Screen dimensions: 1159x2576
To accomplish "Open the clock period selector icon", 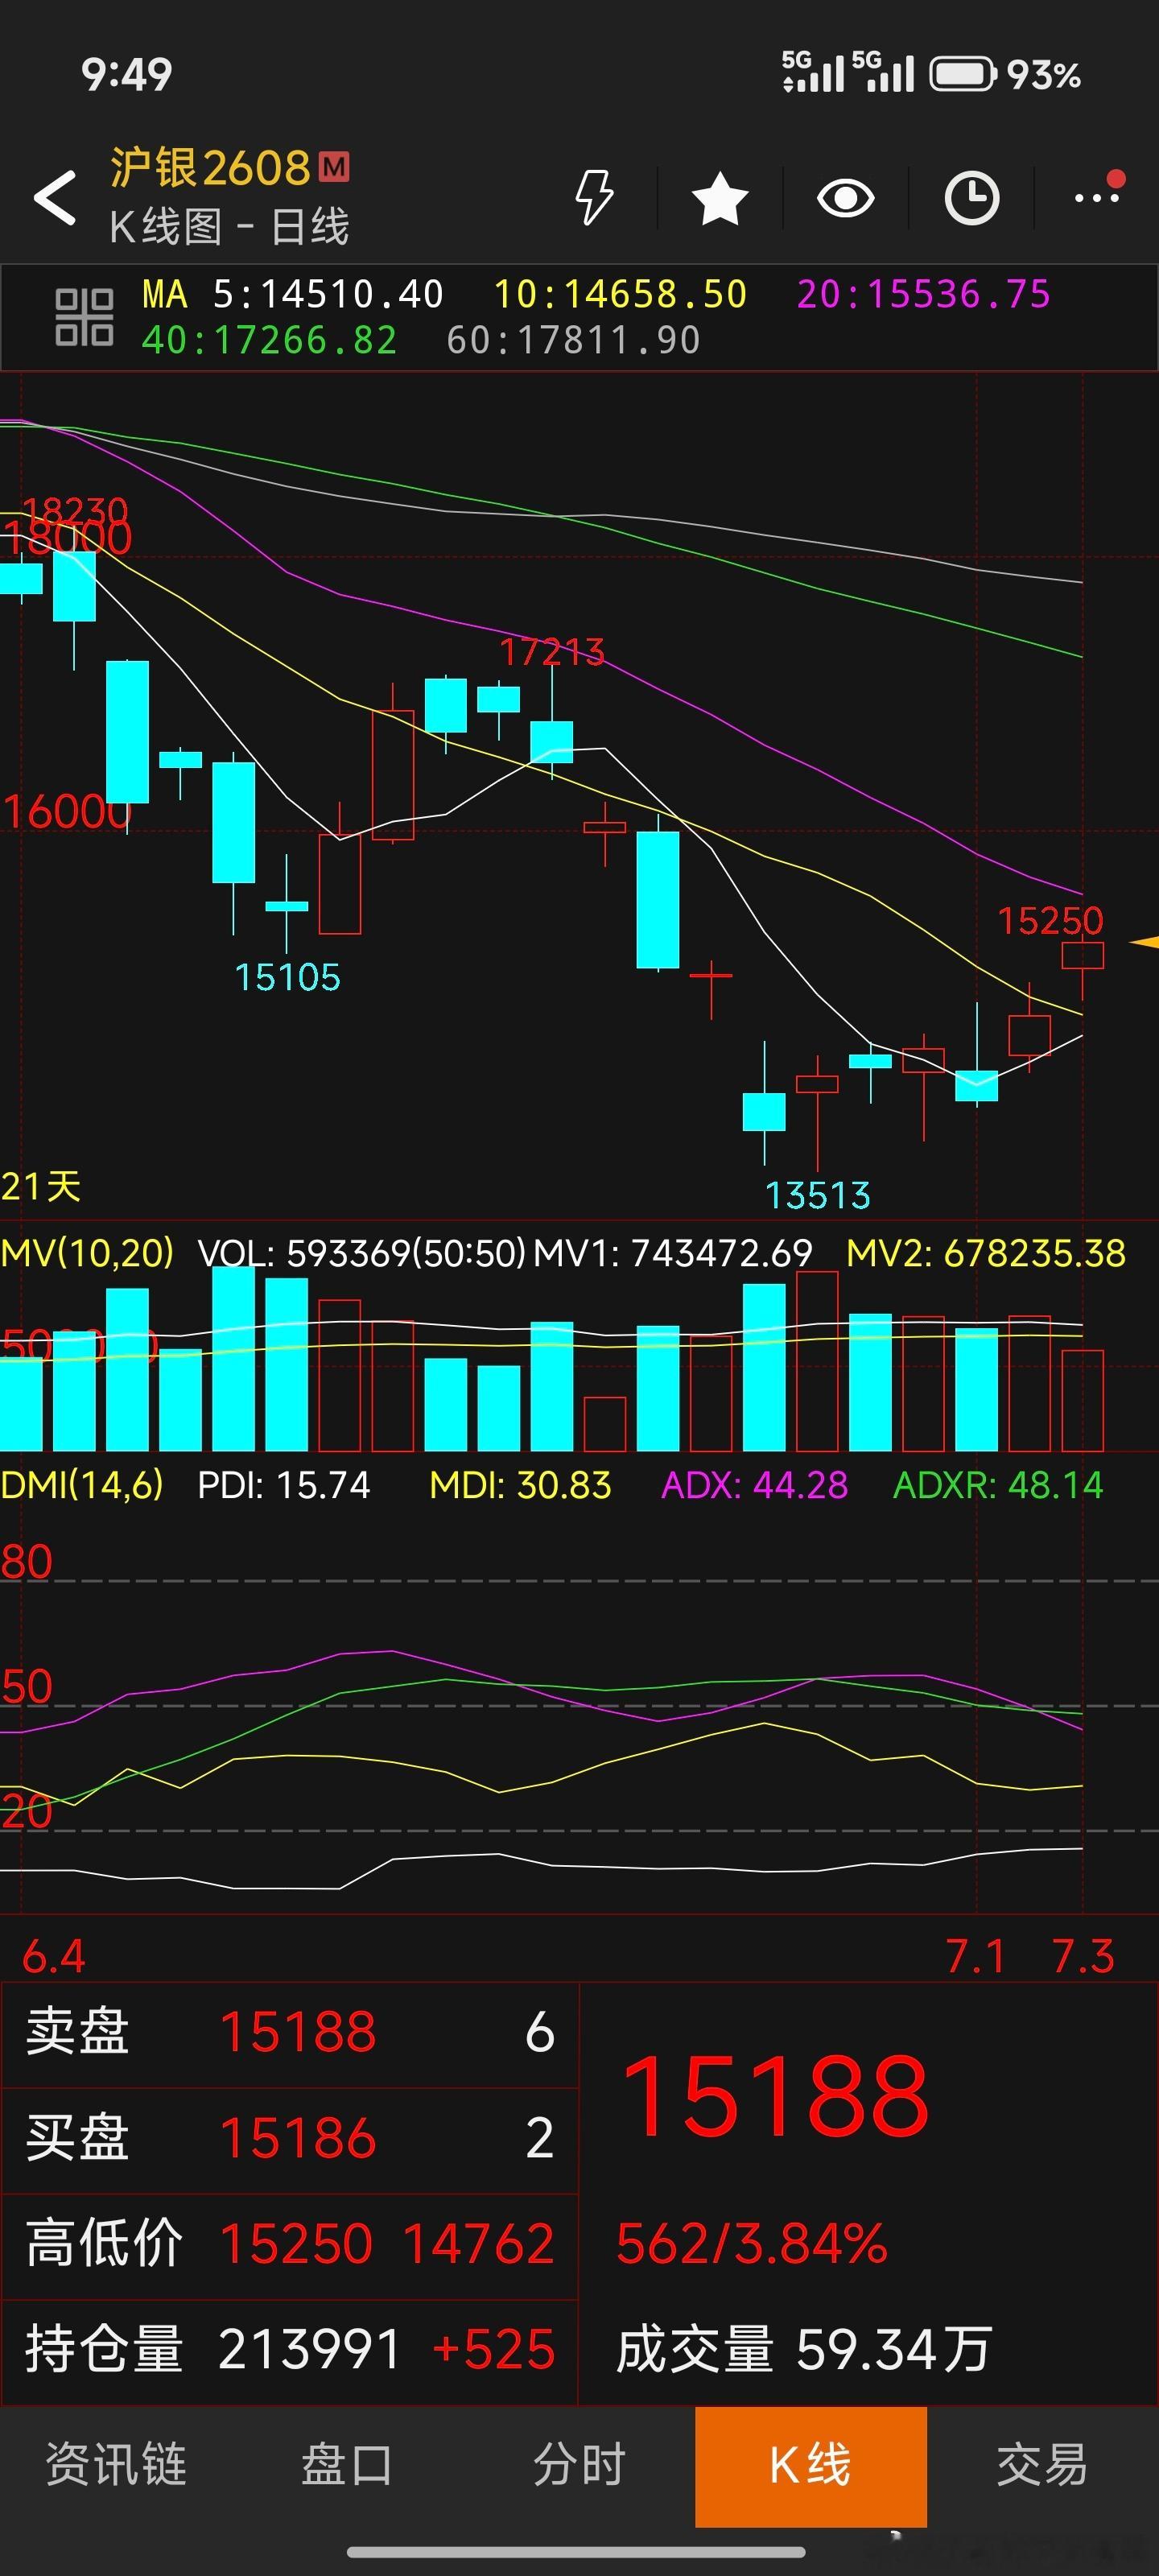I will click(x=972, y=197).
